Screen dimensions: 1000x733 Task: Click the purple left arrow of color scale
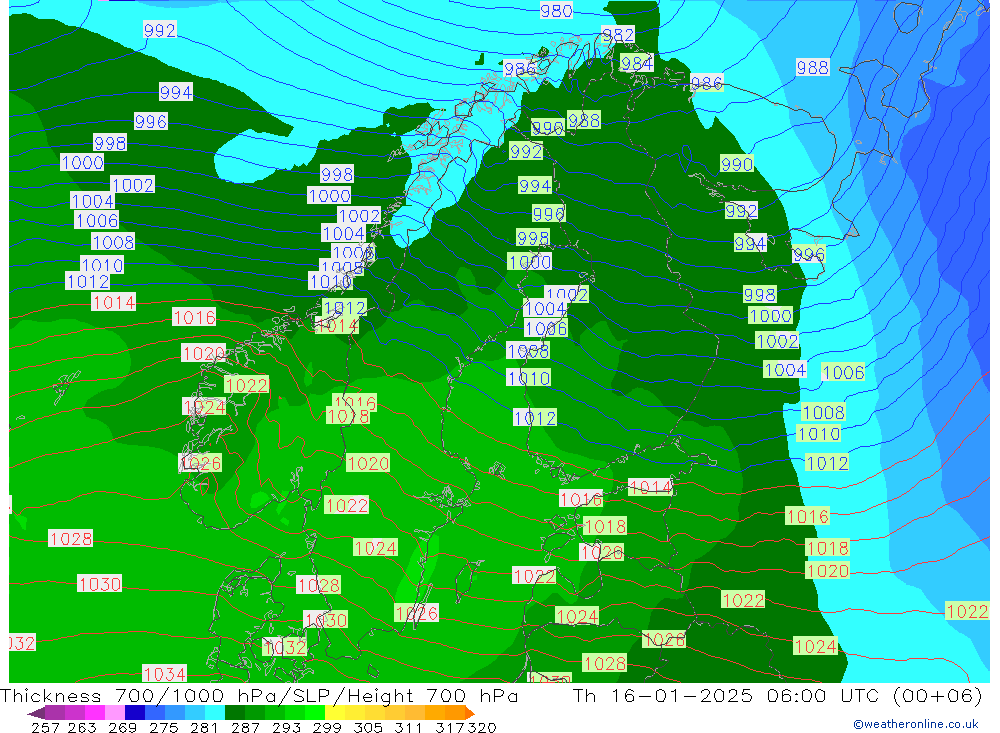click(x=35, y=713)
